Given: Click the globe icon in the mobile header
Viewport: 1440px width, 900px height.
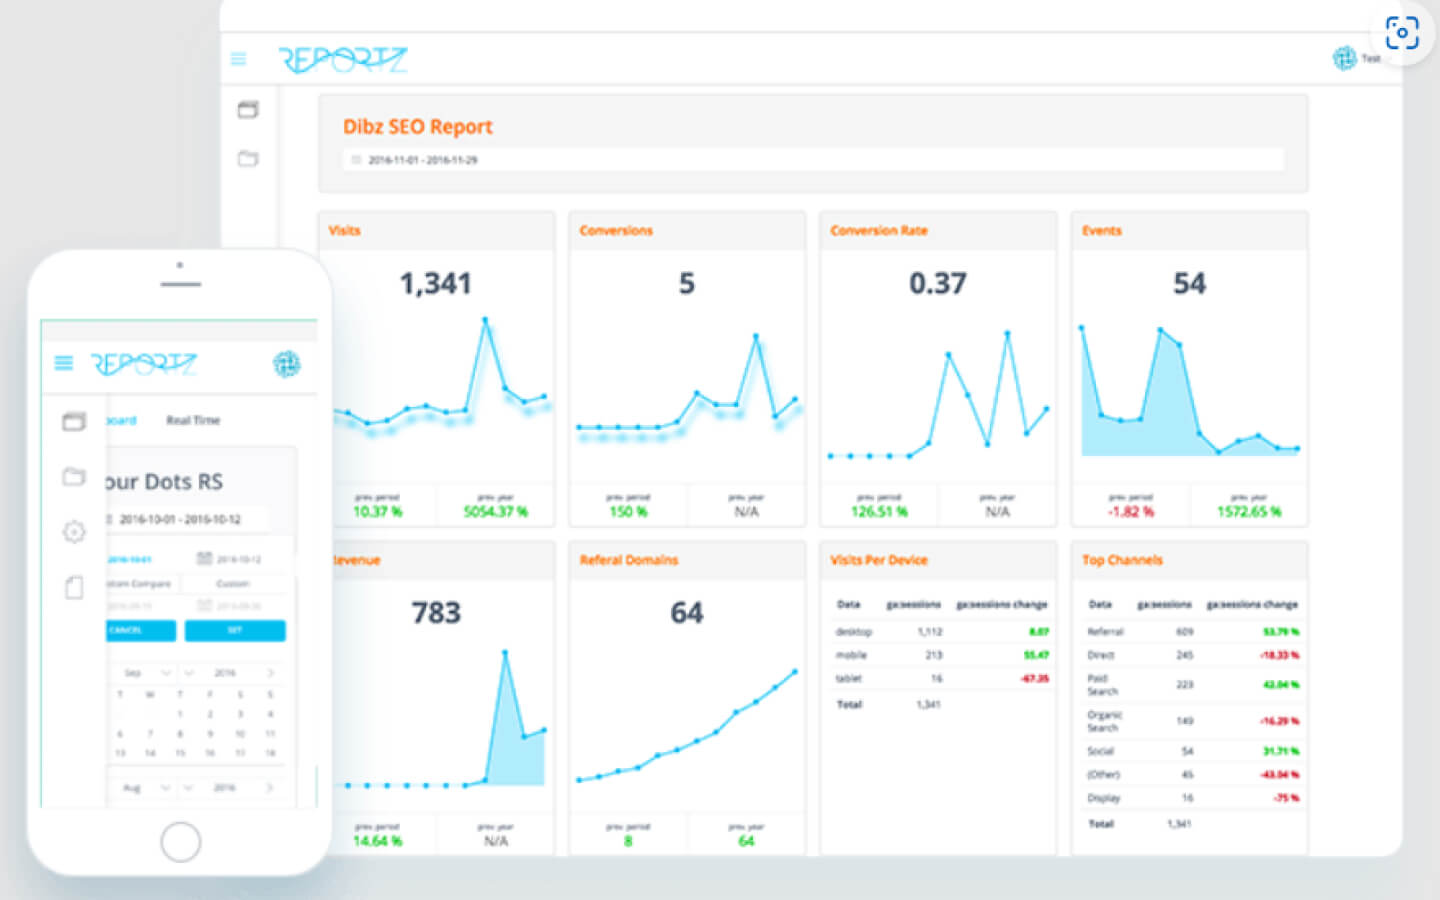Looking at the screenshot, I should pos(289,365).
